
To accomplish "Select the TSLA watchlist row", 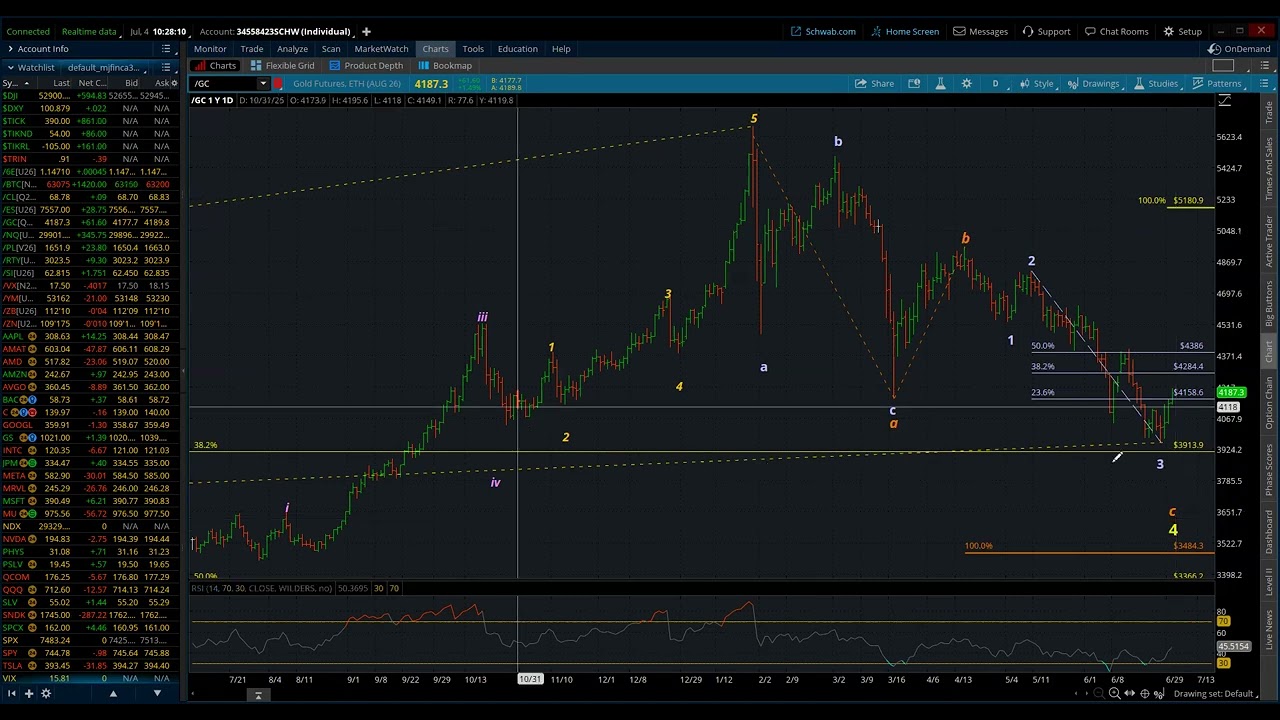I will pyautogui.click(x=90, y=665).
